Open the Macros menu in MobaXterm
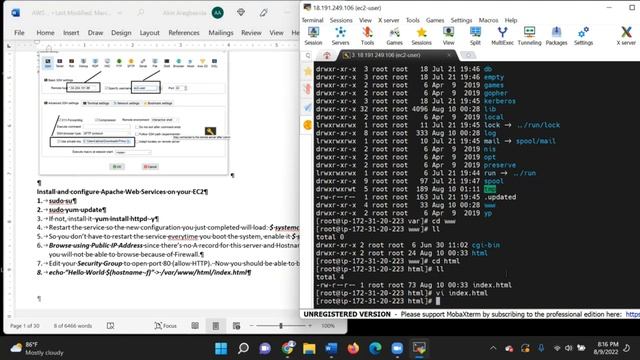This screenshot has height=360, width=640. (488, 20)
